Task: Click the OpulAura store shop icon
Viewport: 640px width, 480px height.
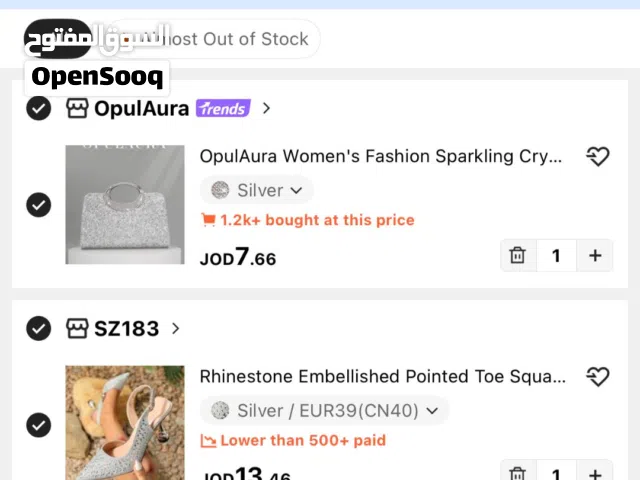Action: point(77,108)
